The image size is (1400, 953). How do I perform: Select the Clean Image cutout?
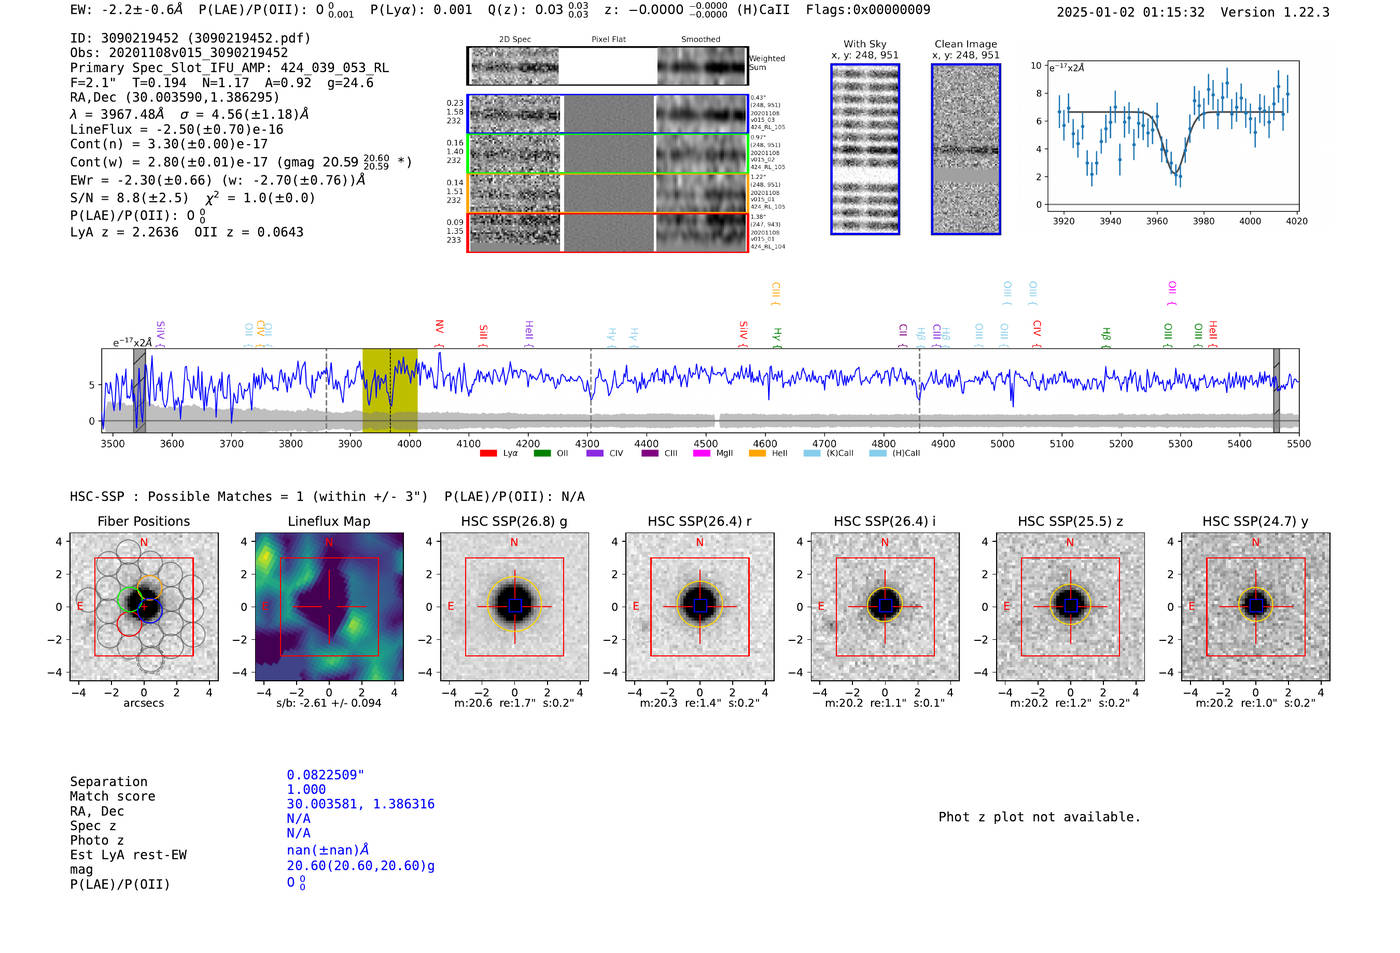coord(966,149)
